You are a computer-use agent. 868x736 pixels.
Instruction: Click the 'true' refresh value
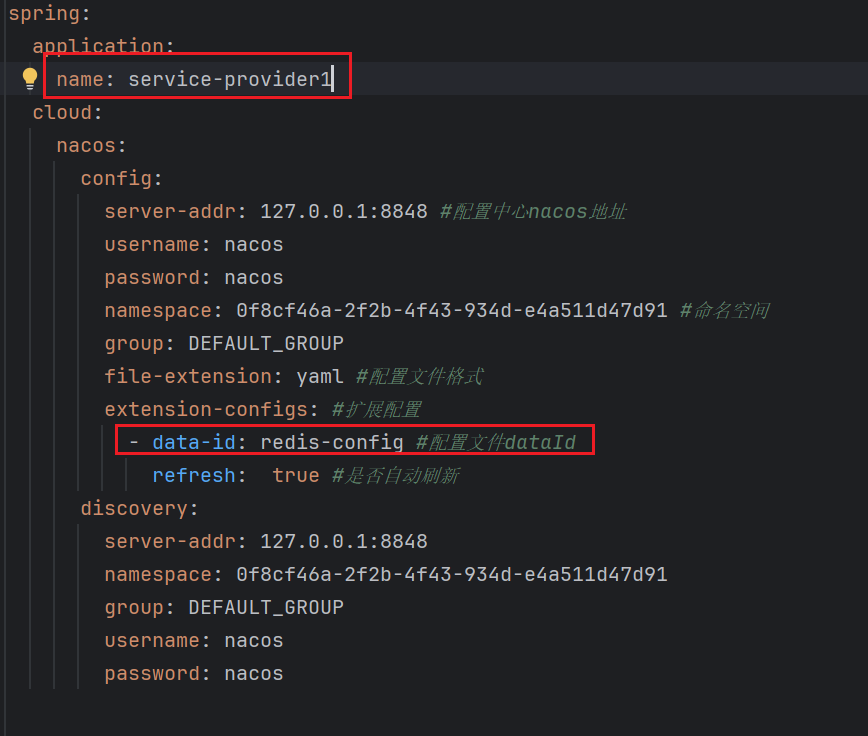[x=296, y=475]
